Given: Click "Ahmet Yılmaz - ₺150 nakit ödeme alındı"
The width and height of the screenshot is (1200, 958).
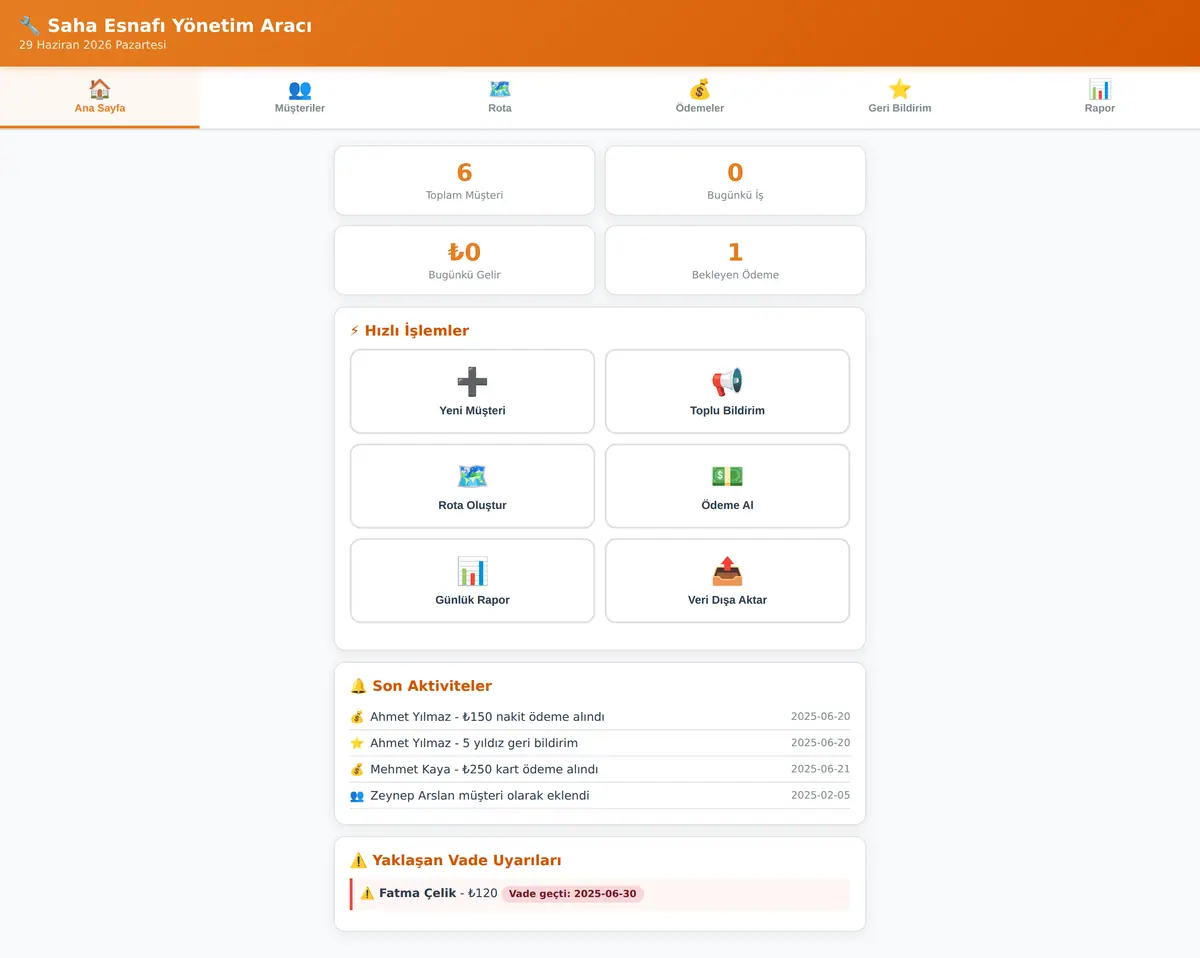Looking at the screenshot, I should click(x=487, y=717).
